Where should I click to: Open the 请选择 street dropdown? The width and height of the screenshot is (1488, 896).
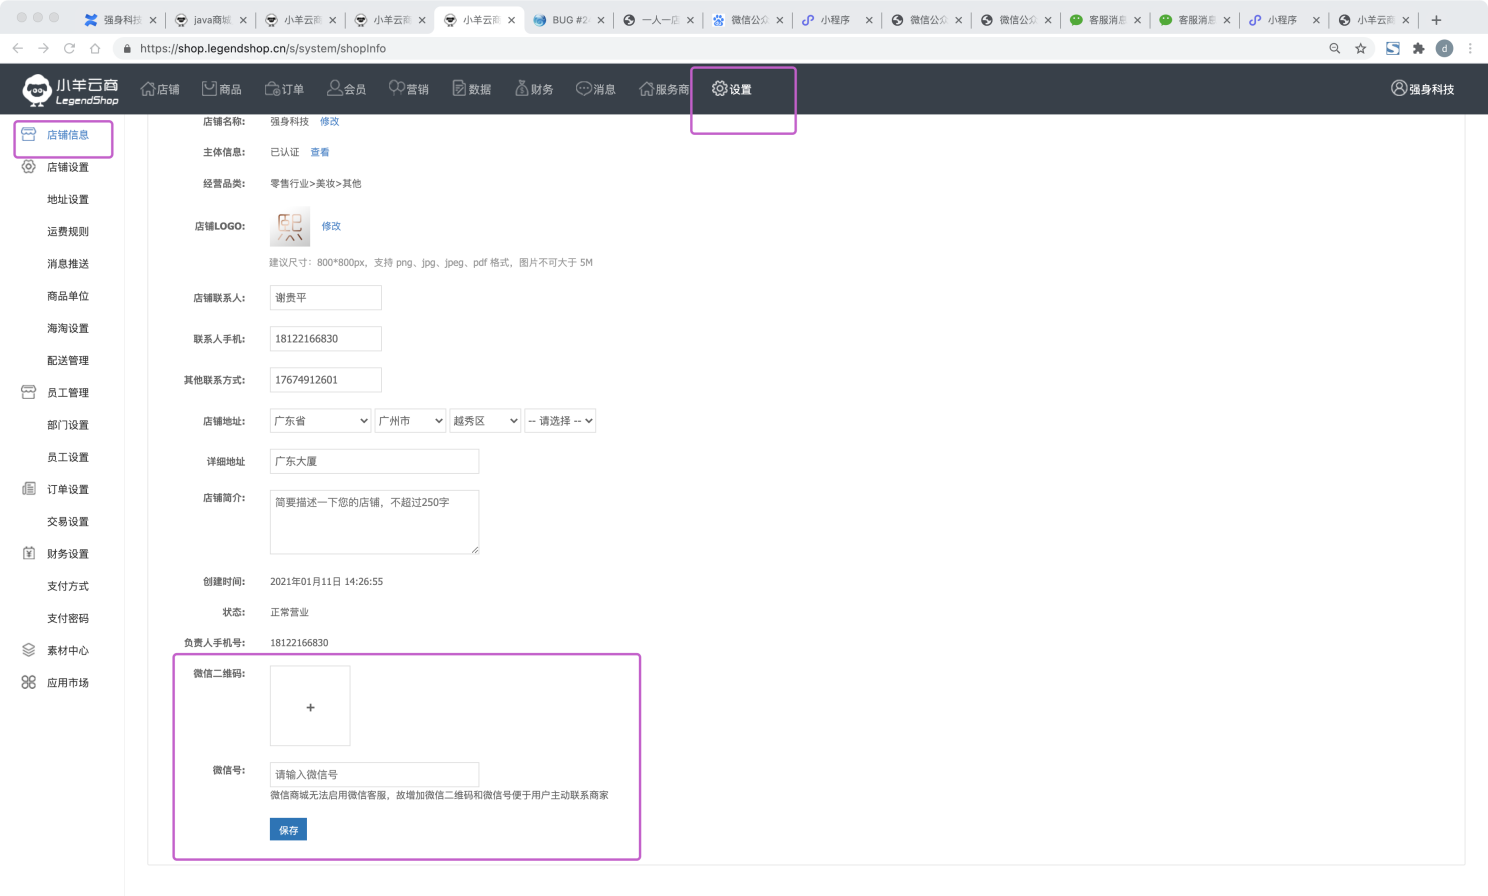(x=560, y=421)
